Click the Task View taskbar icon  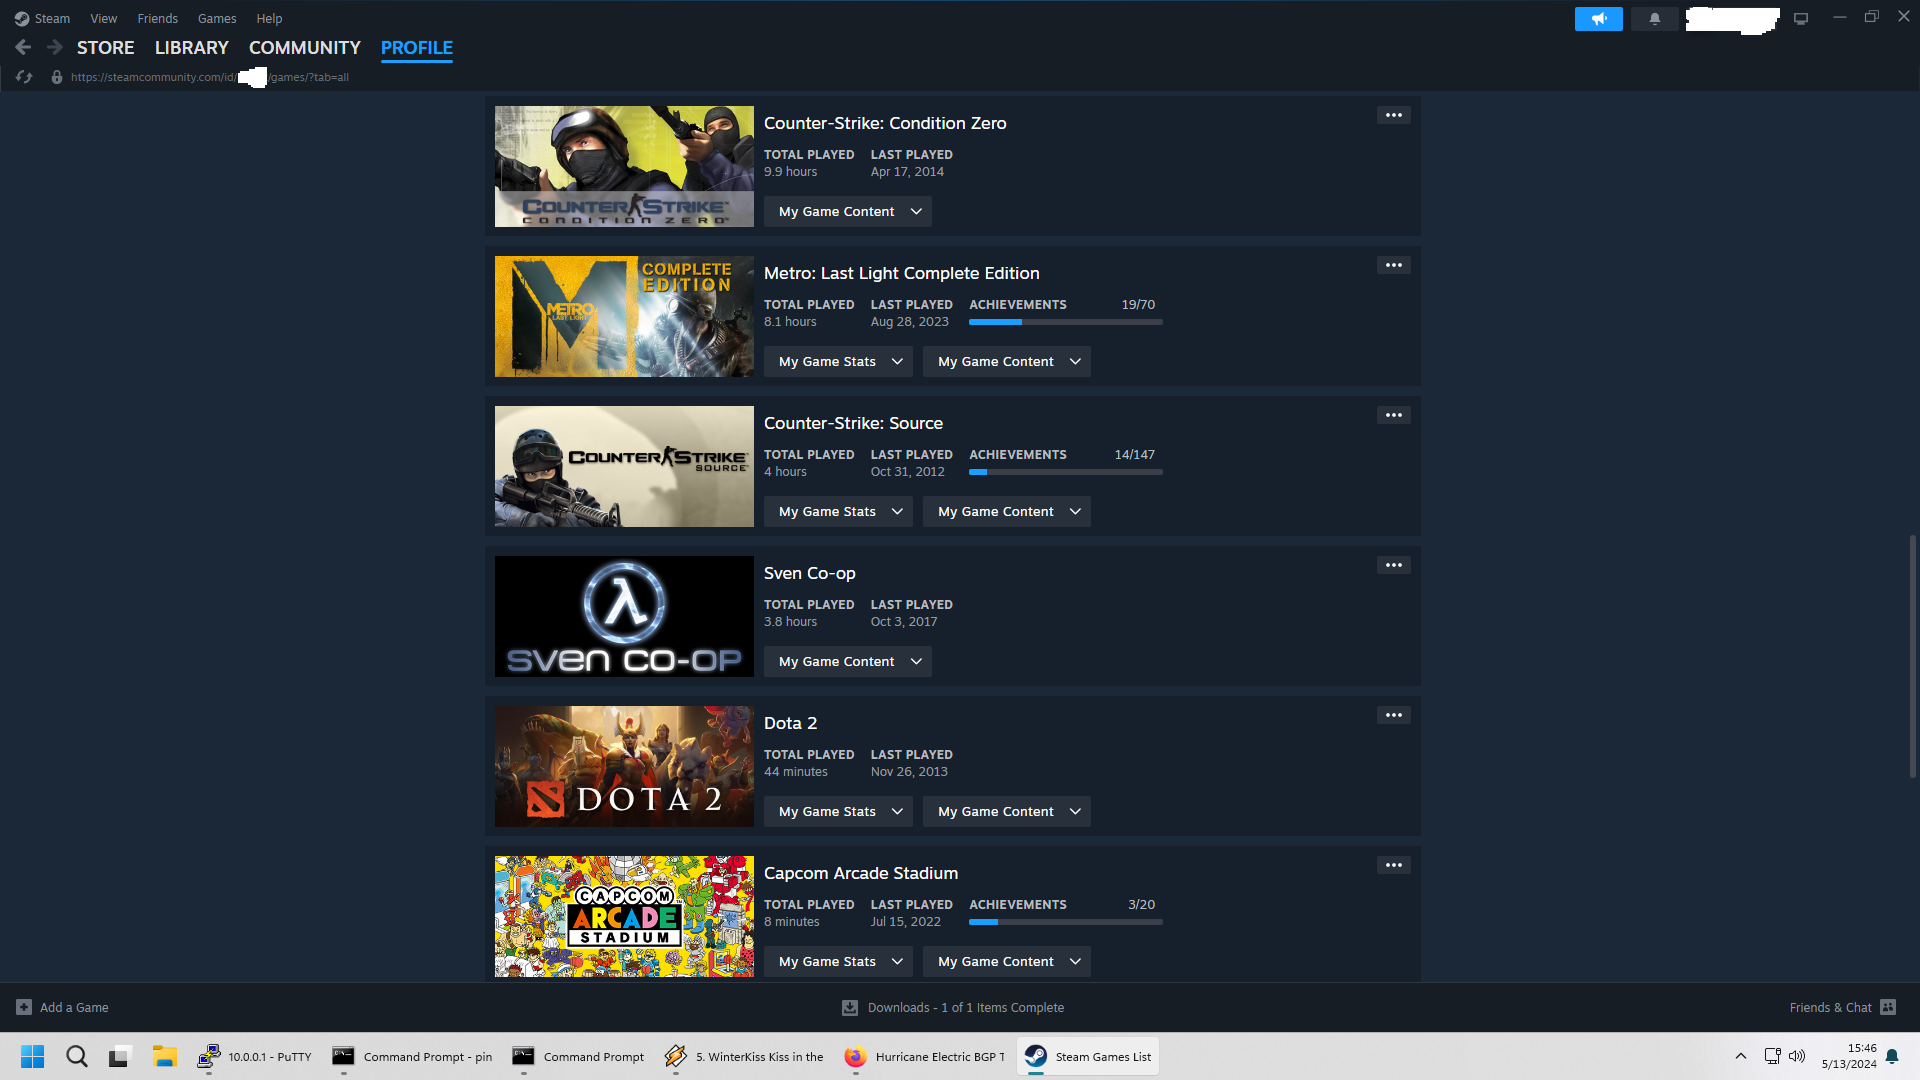[x=120, y=1056]
